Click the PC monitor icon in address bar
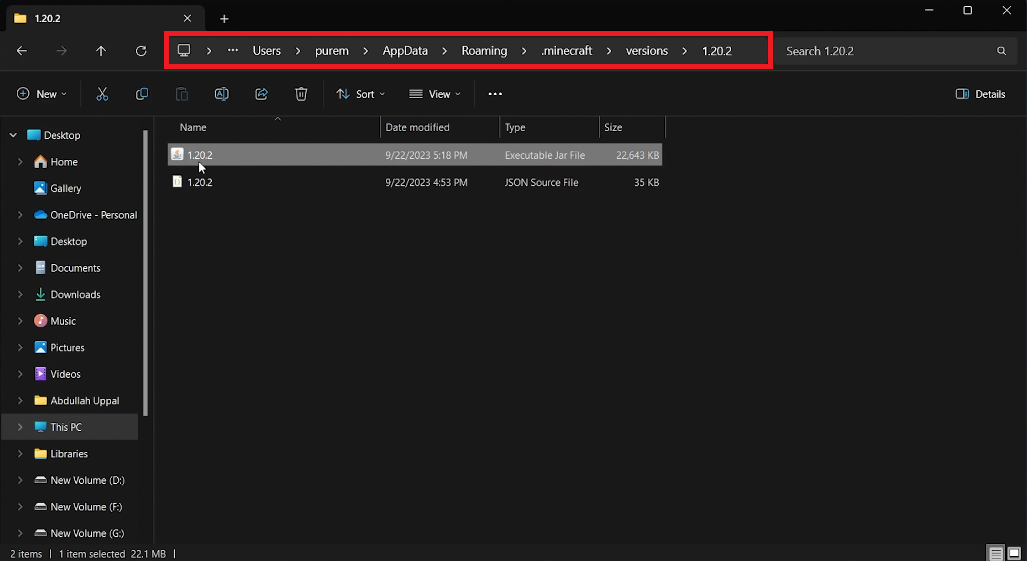The image size is (1027, 561). [184, 50]
